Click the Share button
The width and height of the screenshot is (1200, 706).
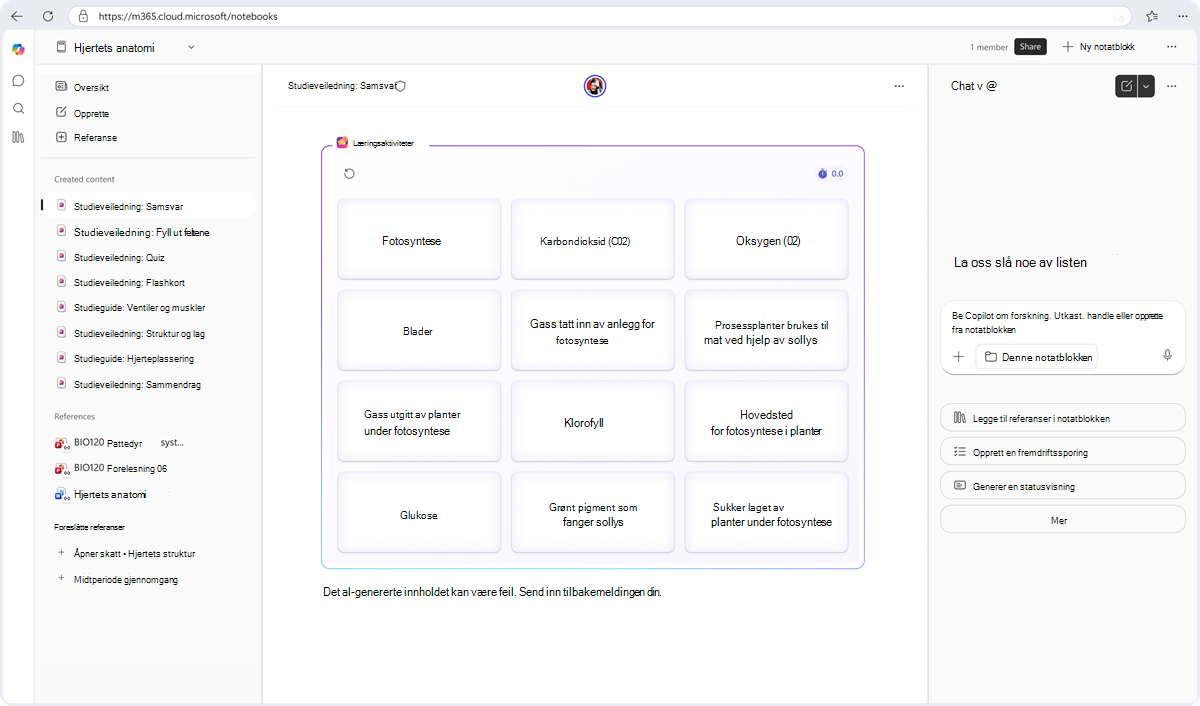(1030, 47)
